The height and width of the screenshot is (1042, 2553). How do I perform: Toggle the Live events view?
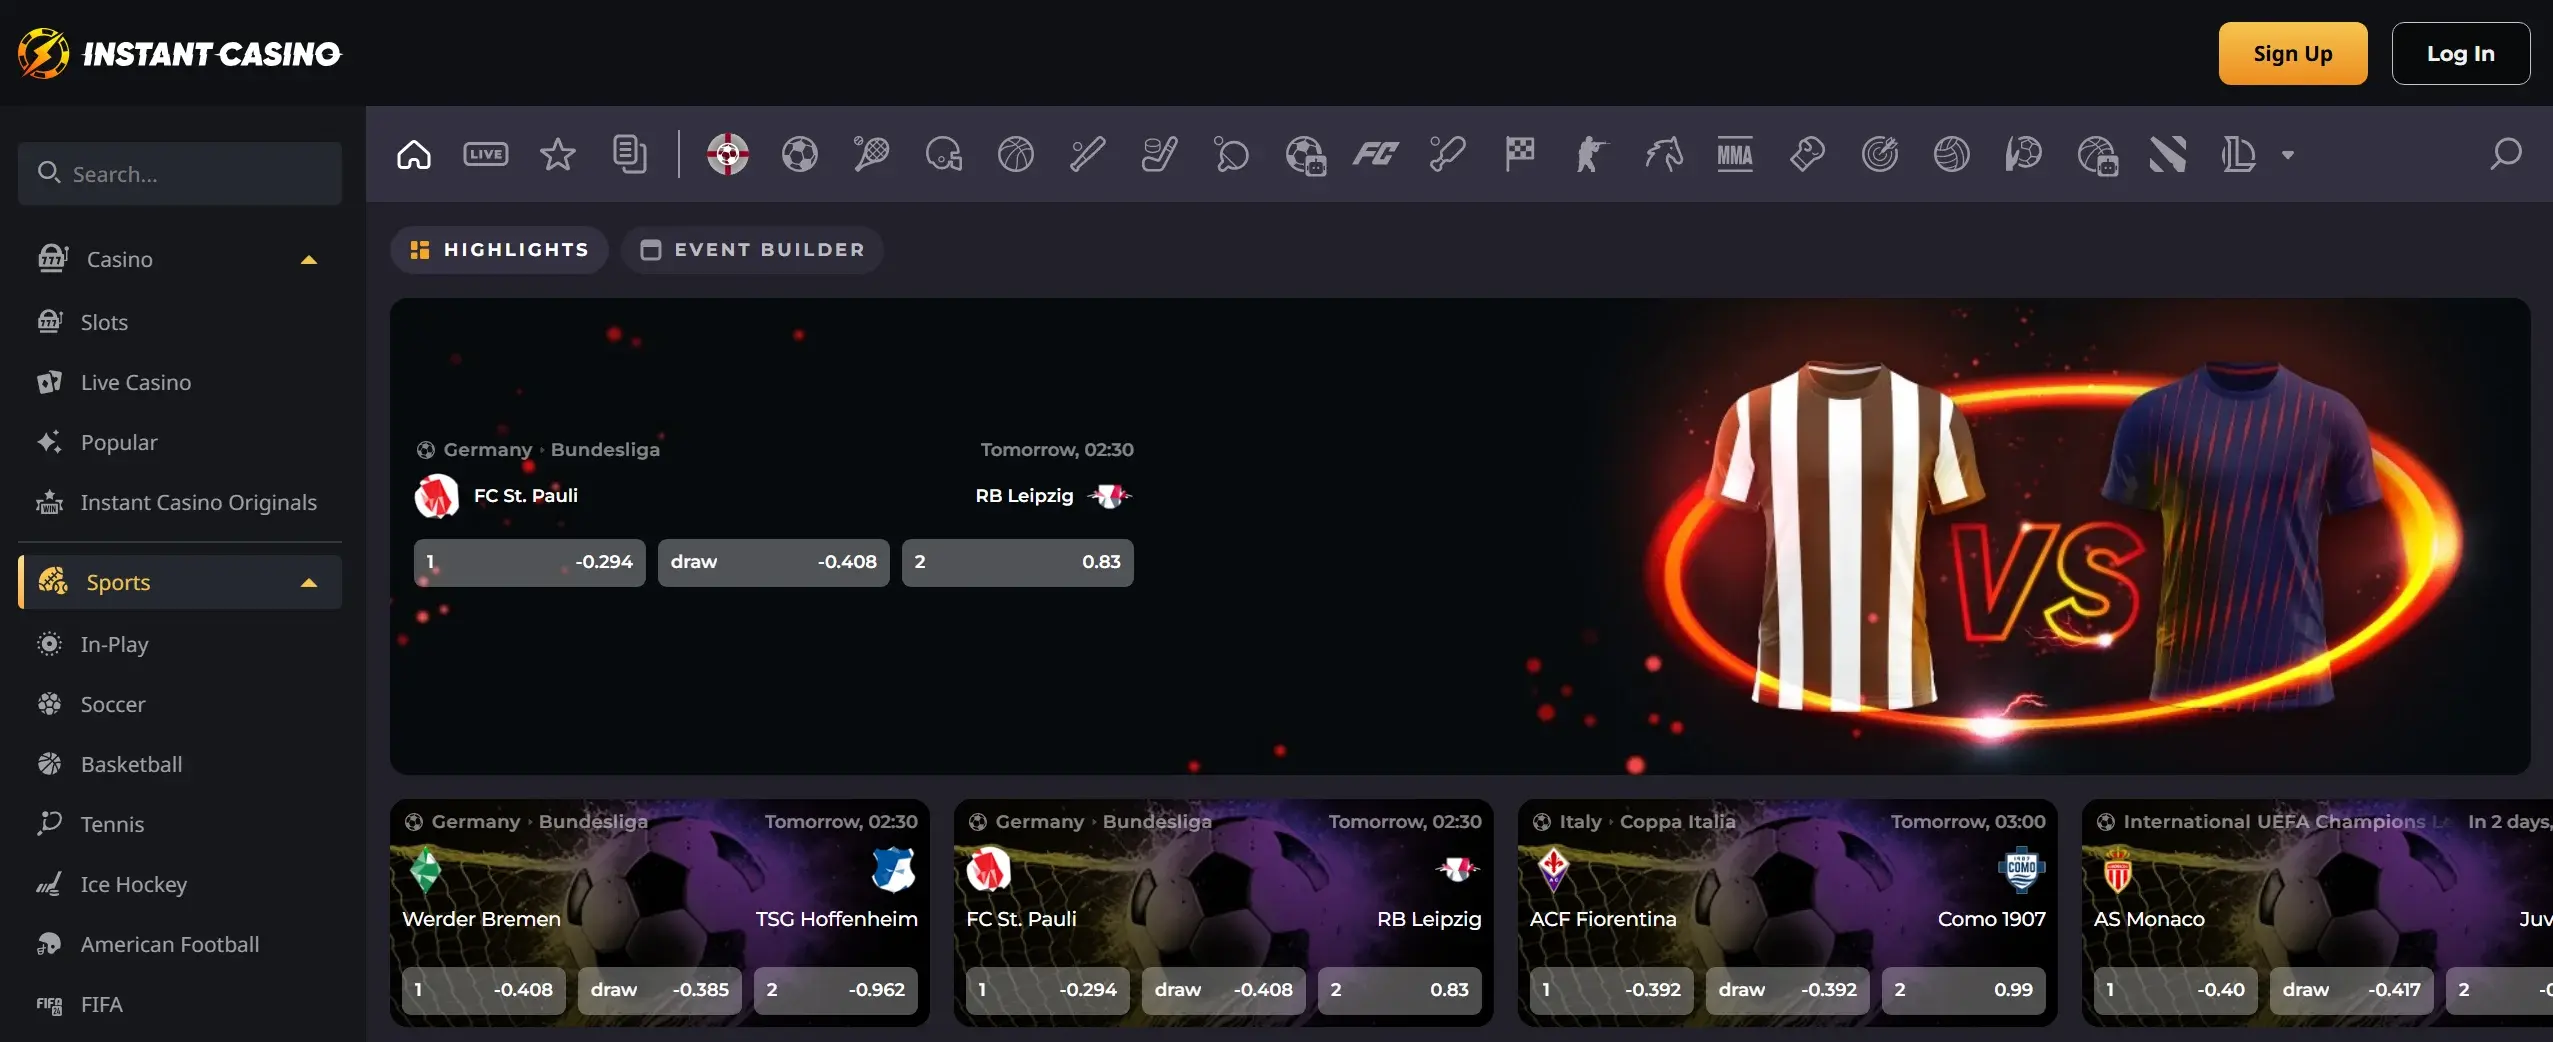pyautogui.click(x=486, y=155)
